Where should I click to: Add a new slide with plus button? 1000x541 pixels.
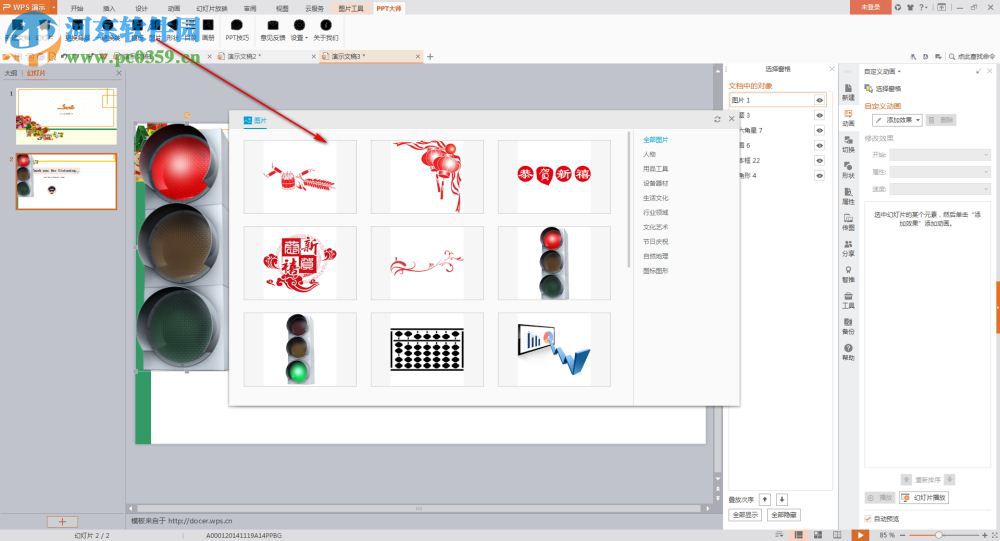62,521
